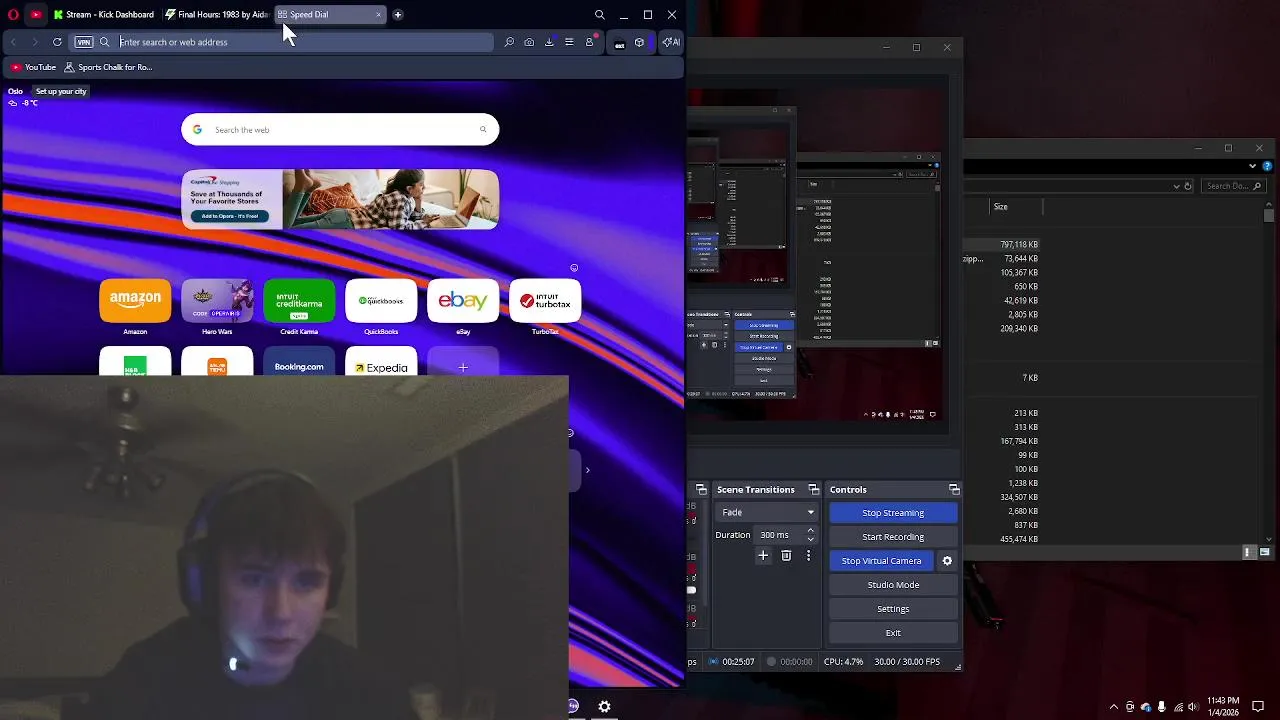
Task: Click Exit button in OBS Controls
Action: point(893,632)
